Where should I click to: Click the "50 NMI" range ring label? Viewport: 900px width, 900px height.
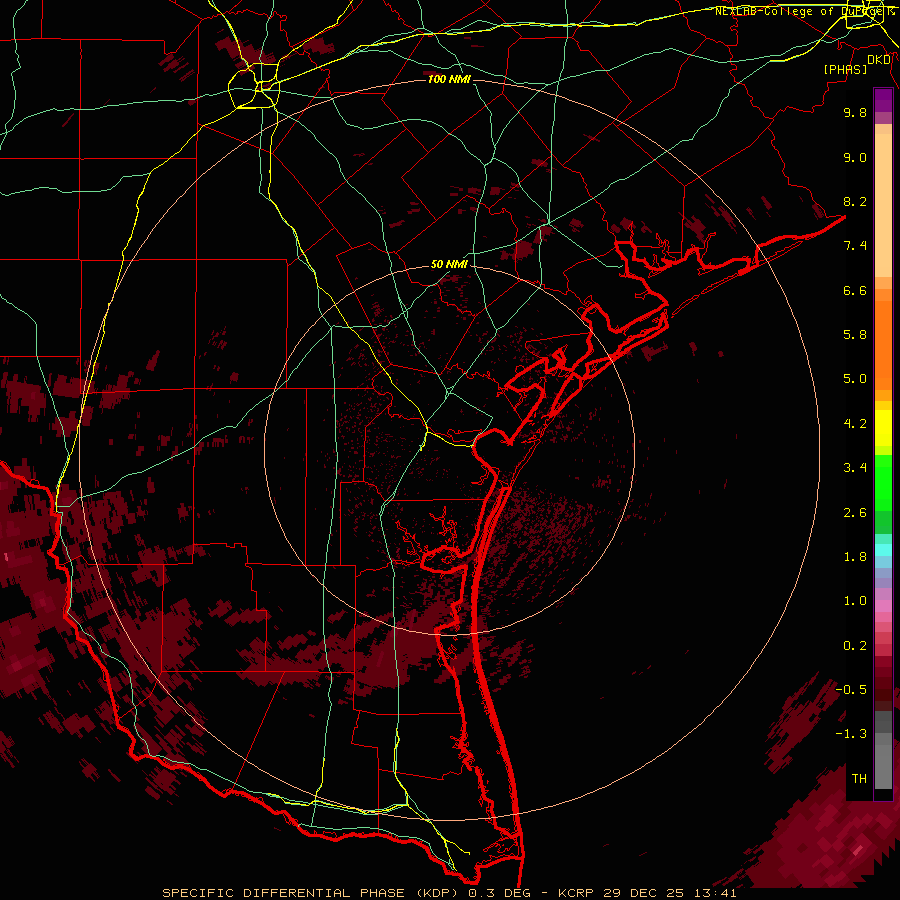(x=449, y=264)
